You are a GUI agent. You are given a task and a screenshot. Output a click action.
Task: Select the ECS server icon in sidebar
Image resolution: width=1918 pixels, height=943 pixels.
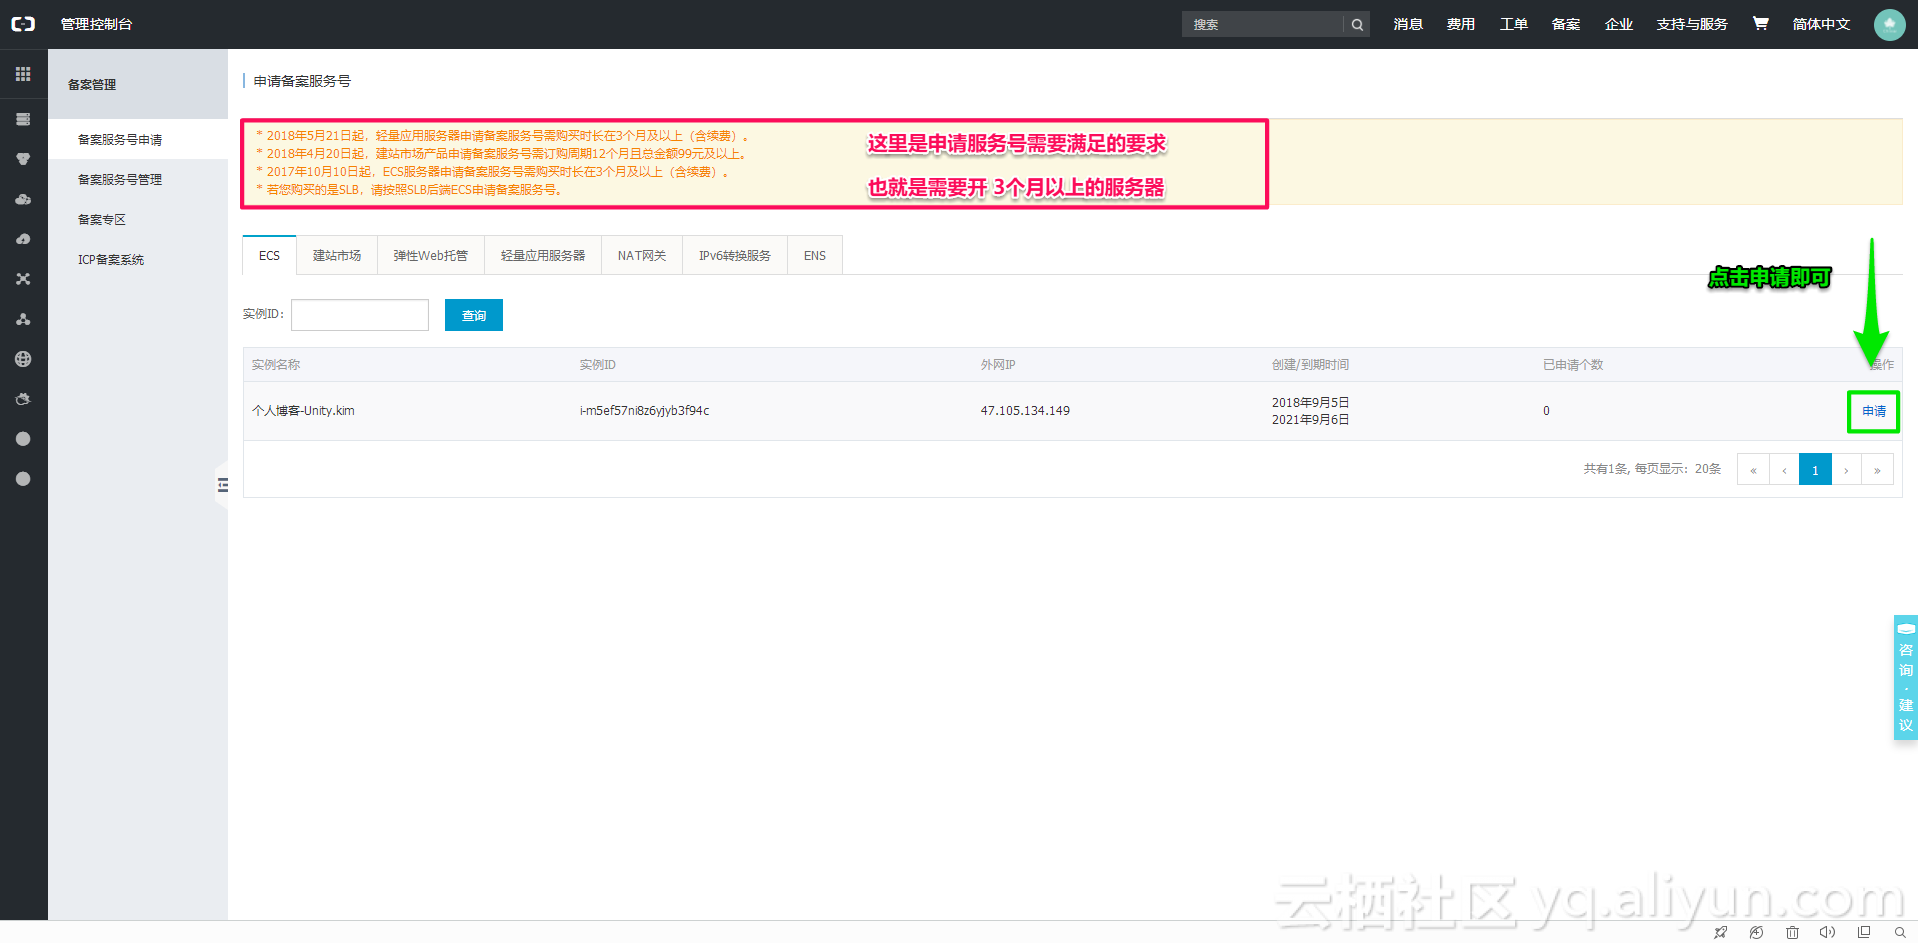(x=23, y=118)
